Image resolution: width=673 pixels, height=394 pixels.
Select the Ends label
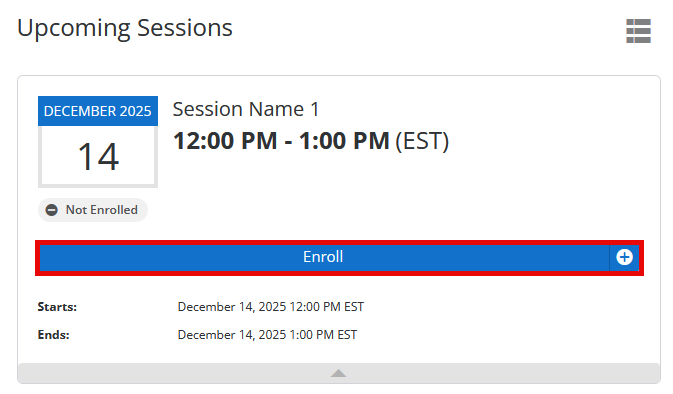pos(54,335)
